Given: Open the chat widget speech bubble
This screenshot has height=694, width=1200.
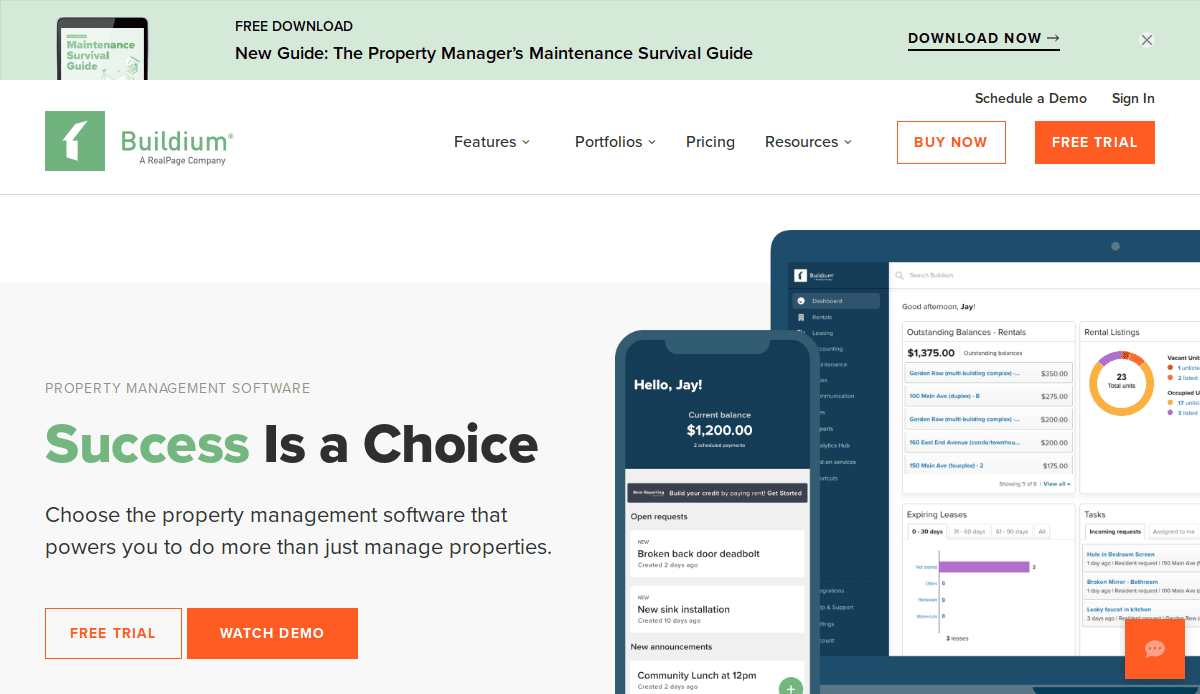Looking at the screenshot, I should pyautogui.click(x=1155, y=649).
